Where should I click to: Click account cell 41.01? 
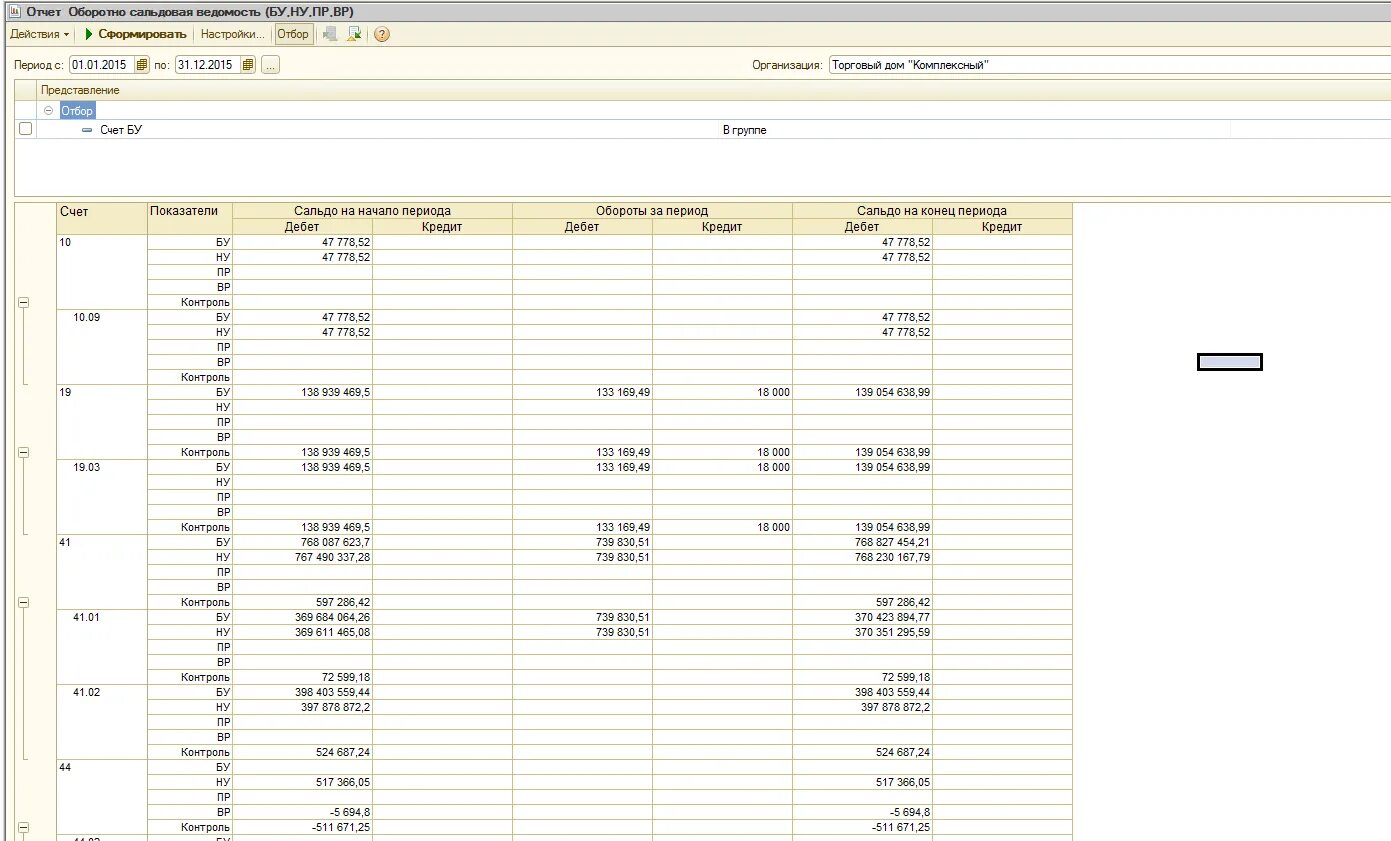[x=102, y=647]
